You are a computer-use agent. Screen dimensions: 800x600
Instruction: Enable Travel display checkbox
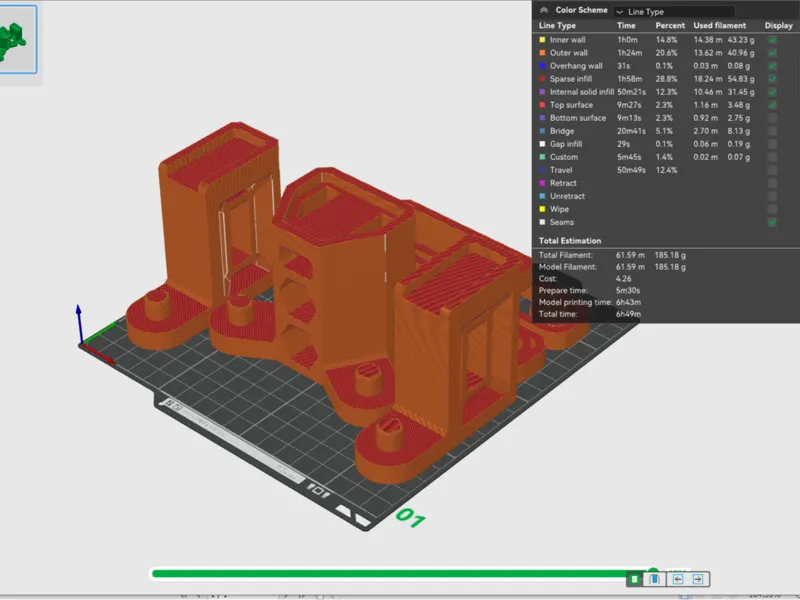(772, 170)
